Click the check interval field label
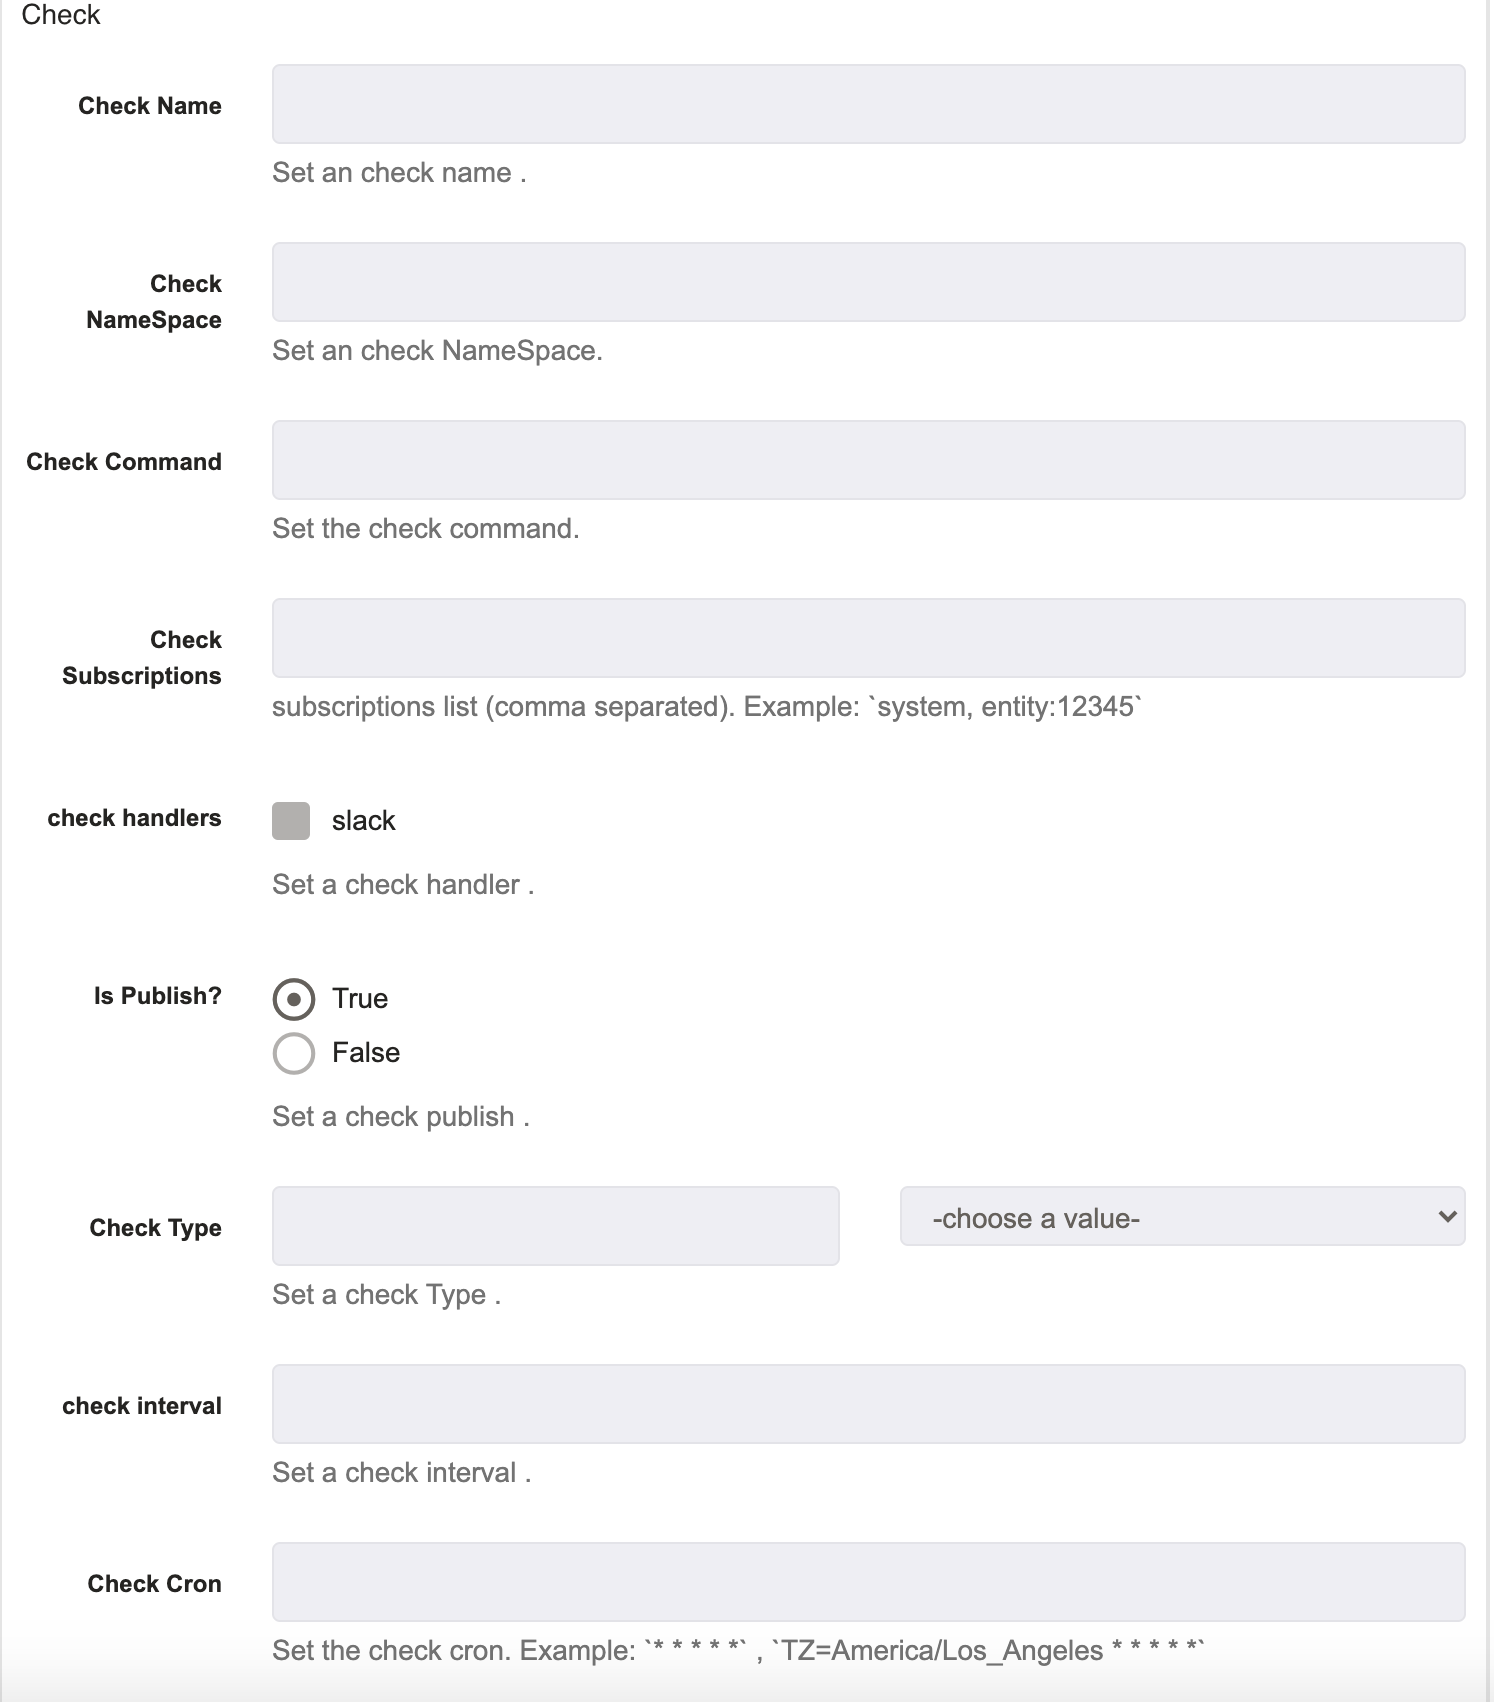 tap(142, 1406)
